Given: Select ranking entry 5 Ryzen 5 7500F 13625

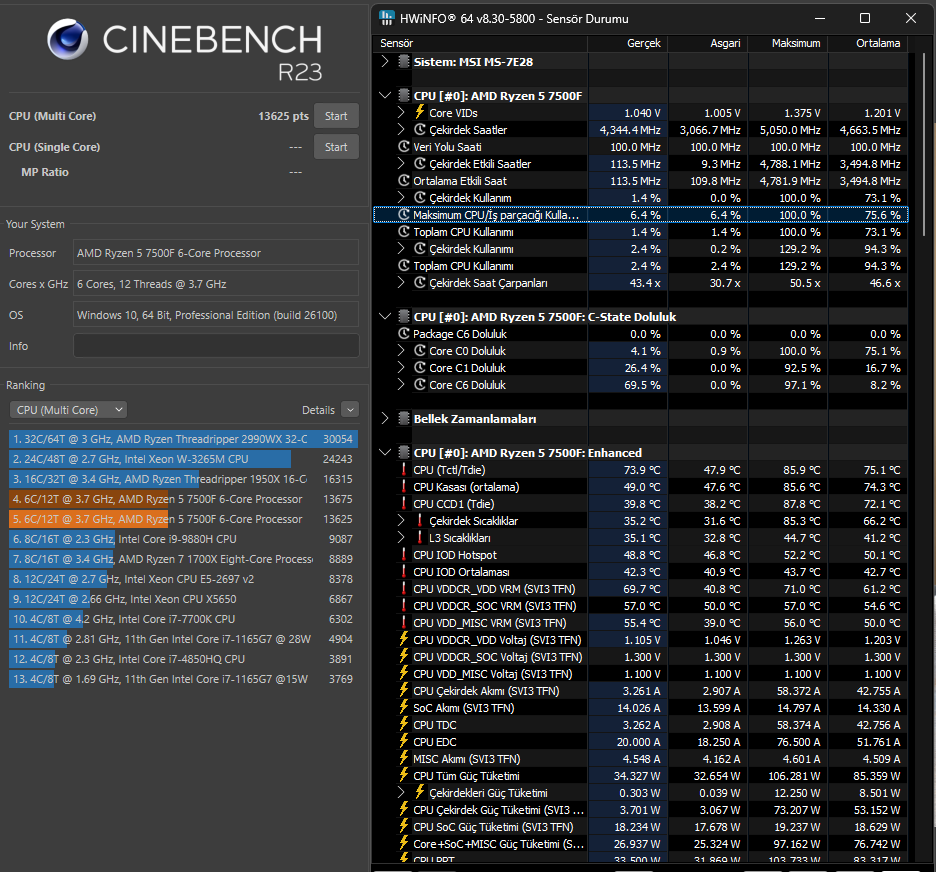Looking at the screenshot, I should tap(183, 519).
